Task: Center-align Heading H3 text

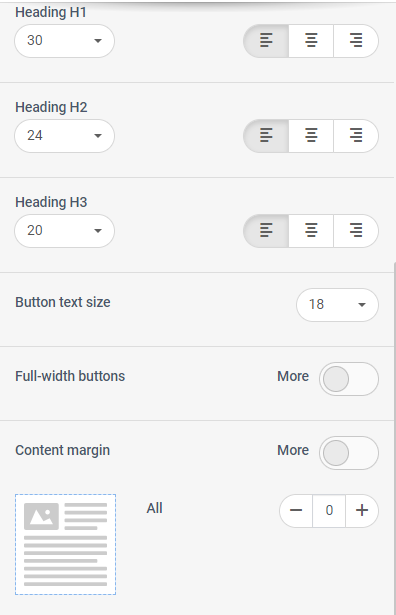Action: [311, 231]
